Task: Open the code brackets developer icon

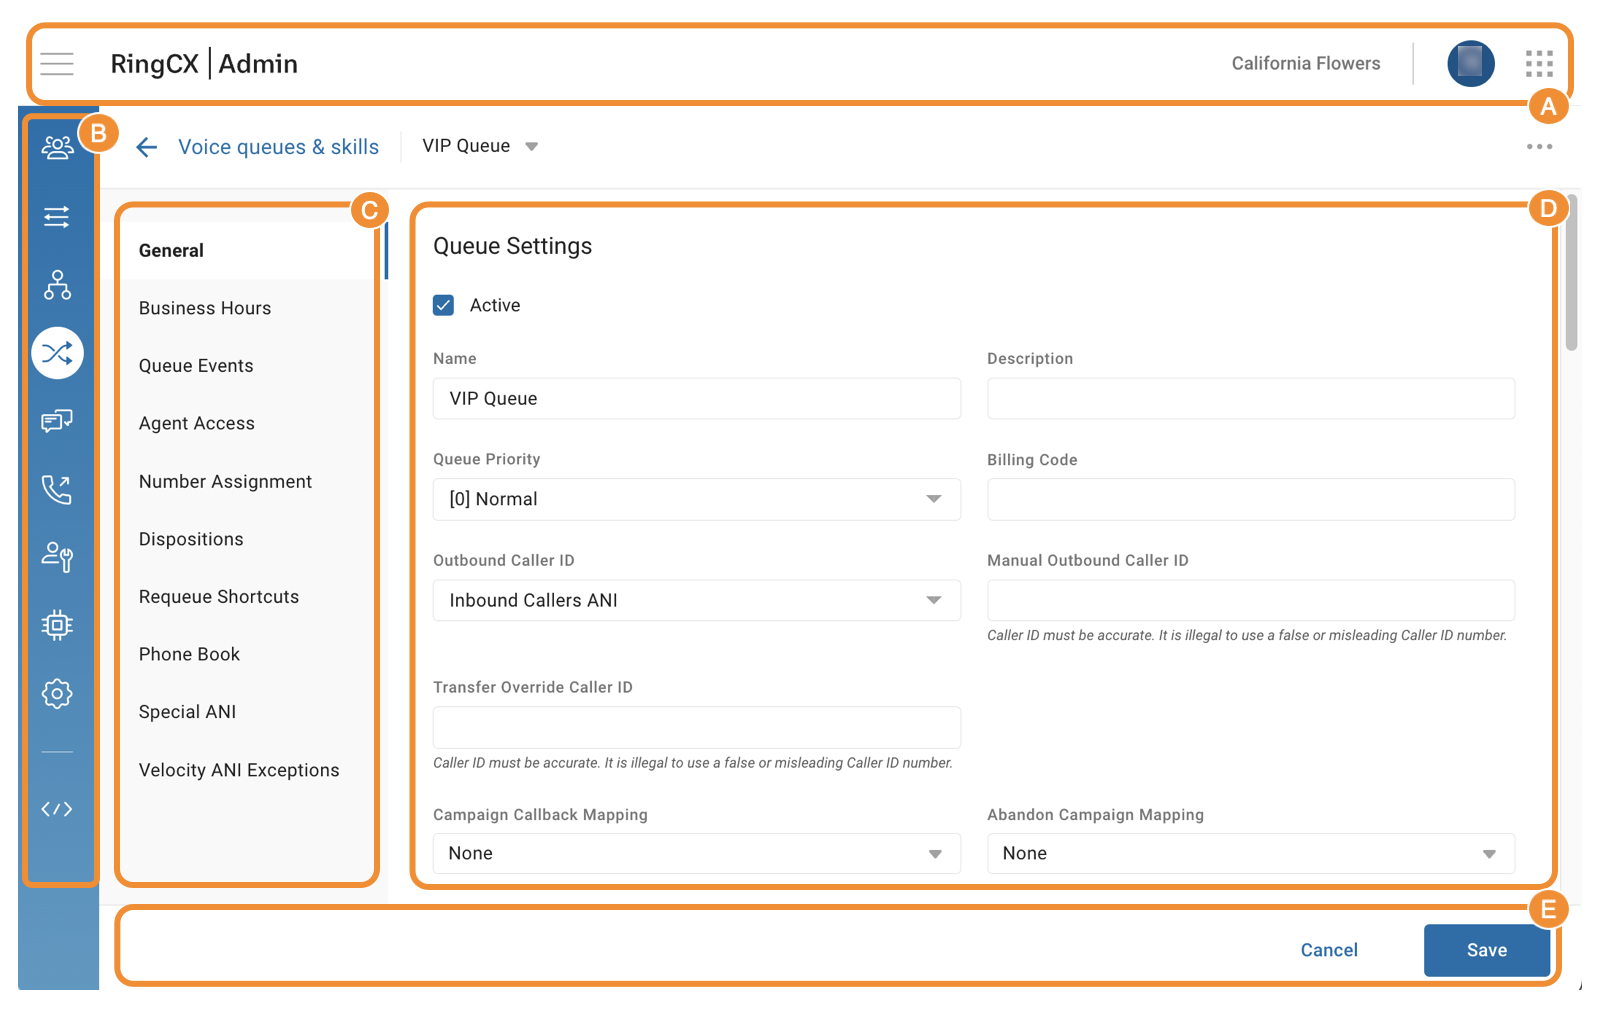Action: click(x=57, y=809)
